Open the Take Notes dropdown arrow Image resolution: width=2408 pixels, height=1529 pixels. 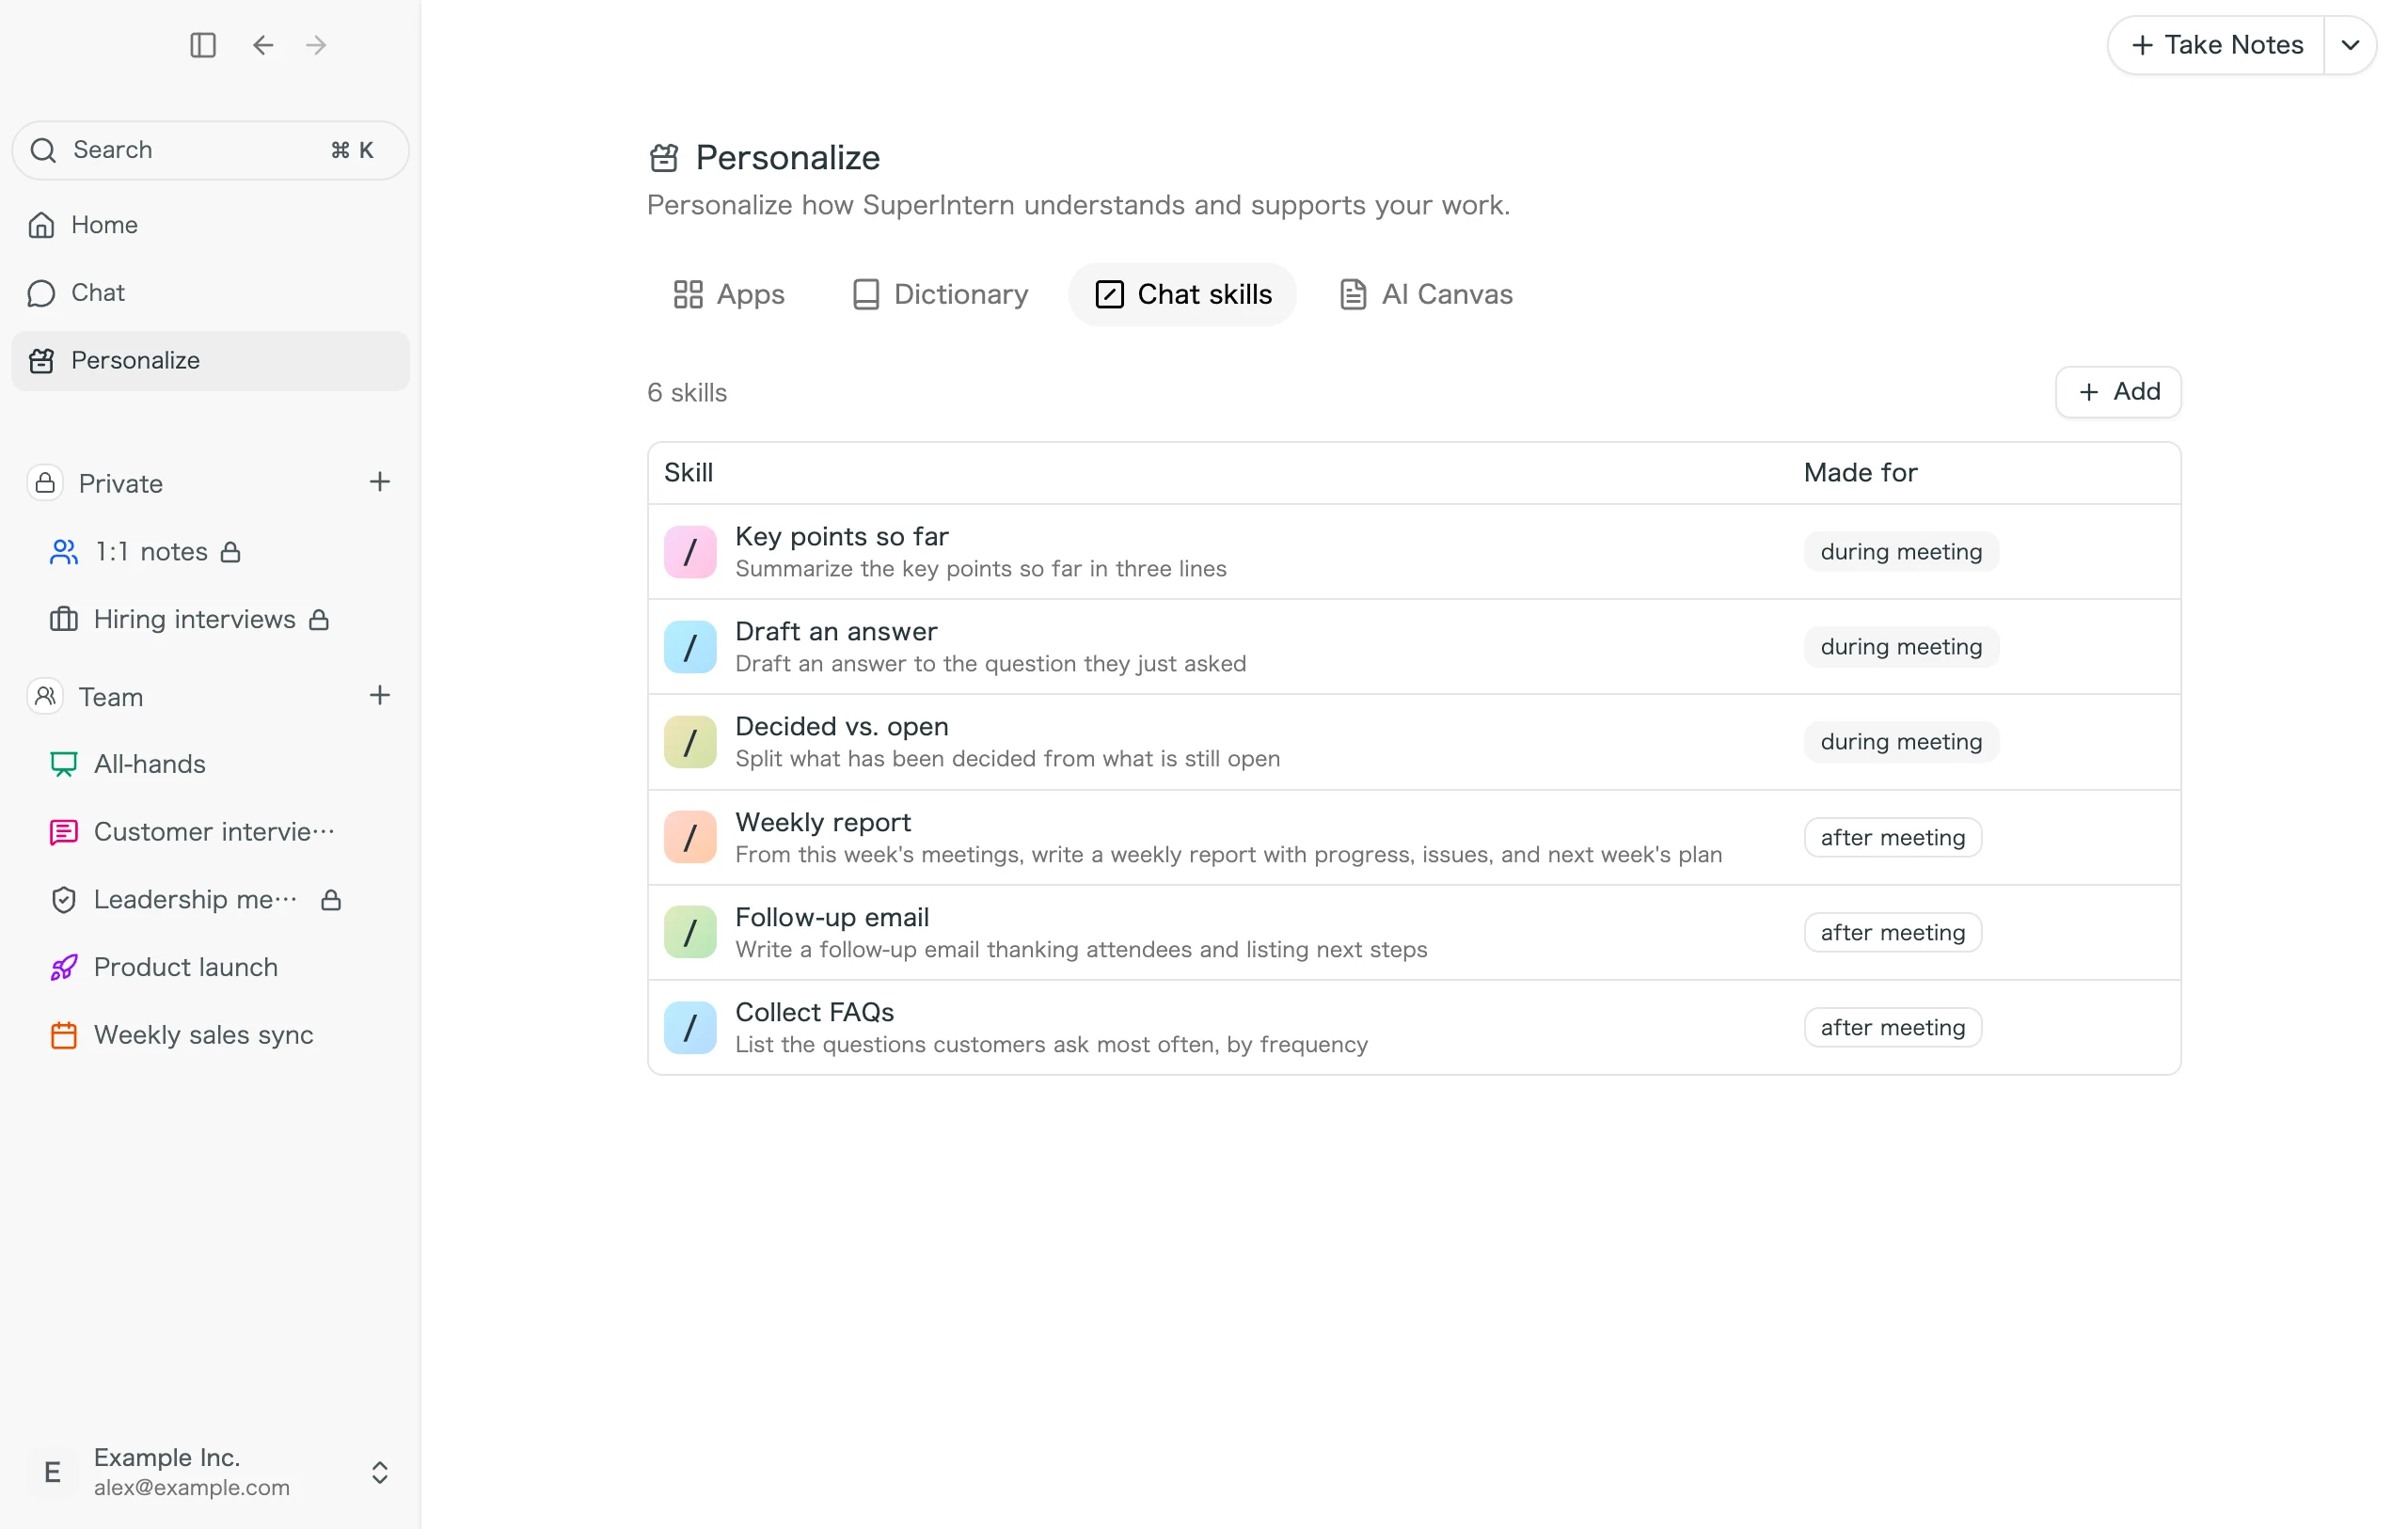click(2351, 45)
